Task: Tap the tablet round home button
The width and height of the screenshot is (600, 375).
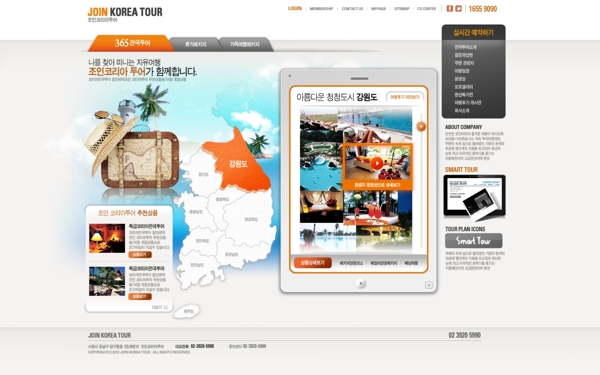Action: click(x=360, y=284)
